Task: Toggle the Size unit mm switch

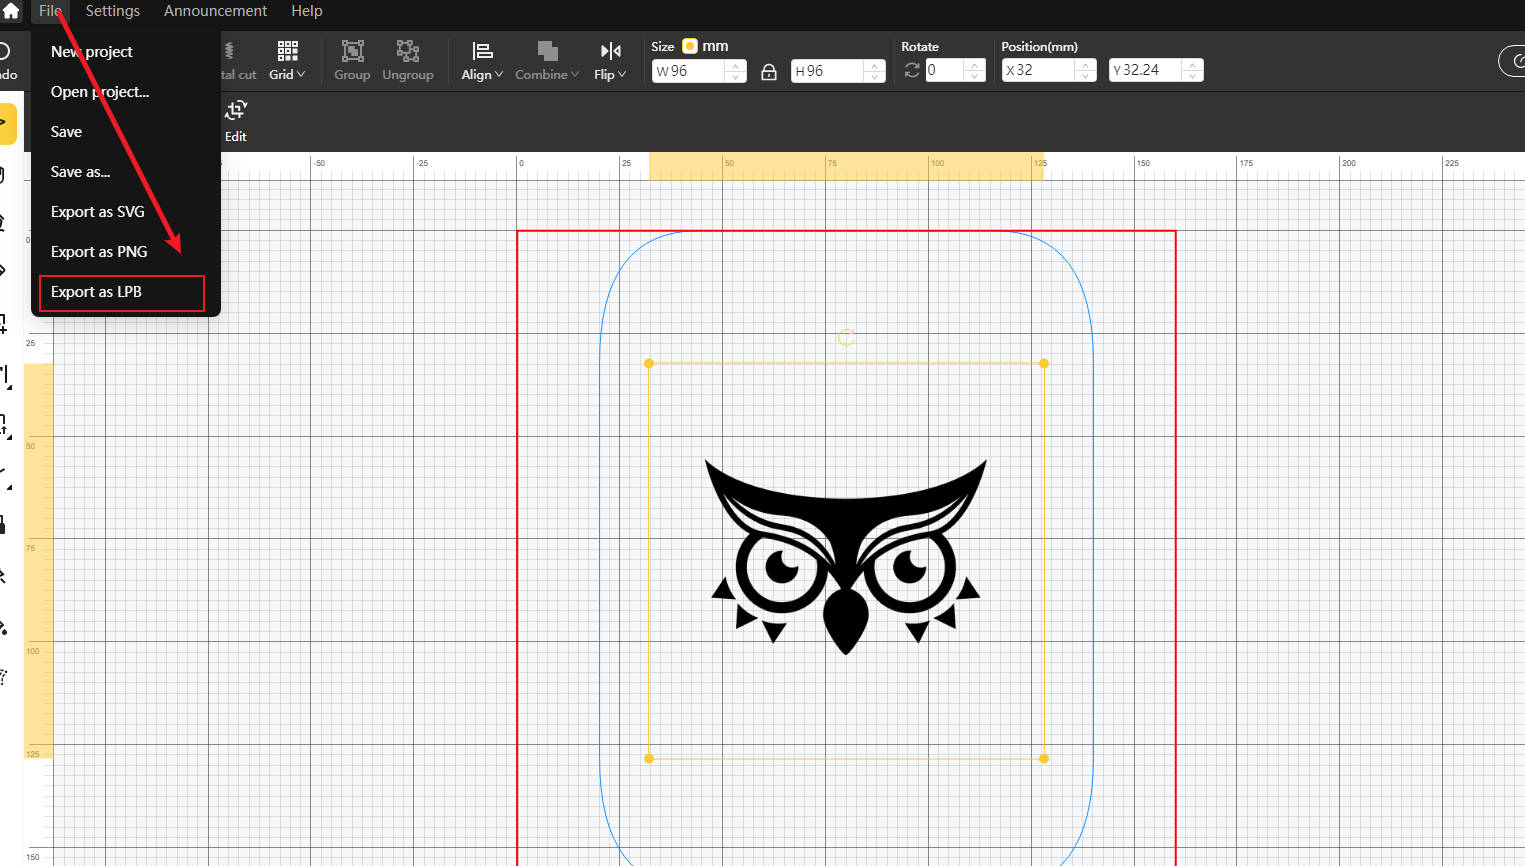Action: 690,46
